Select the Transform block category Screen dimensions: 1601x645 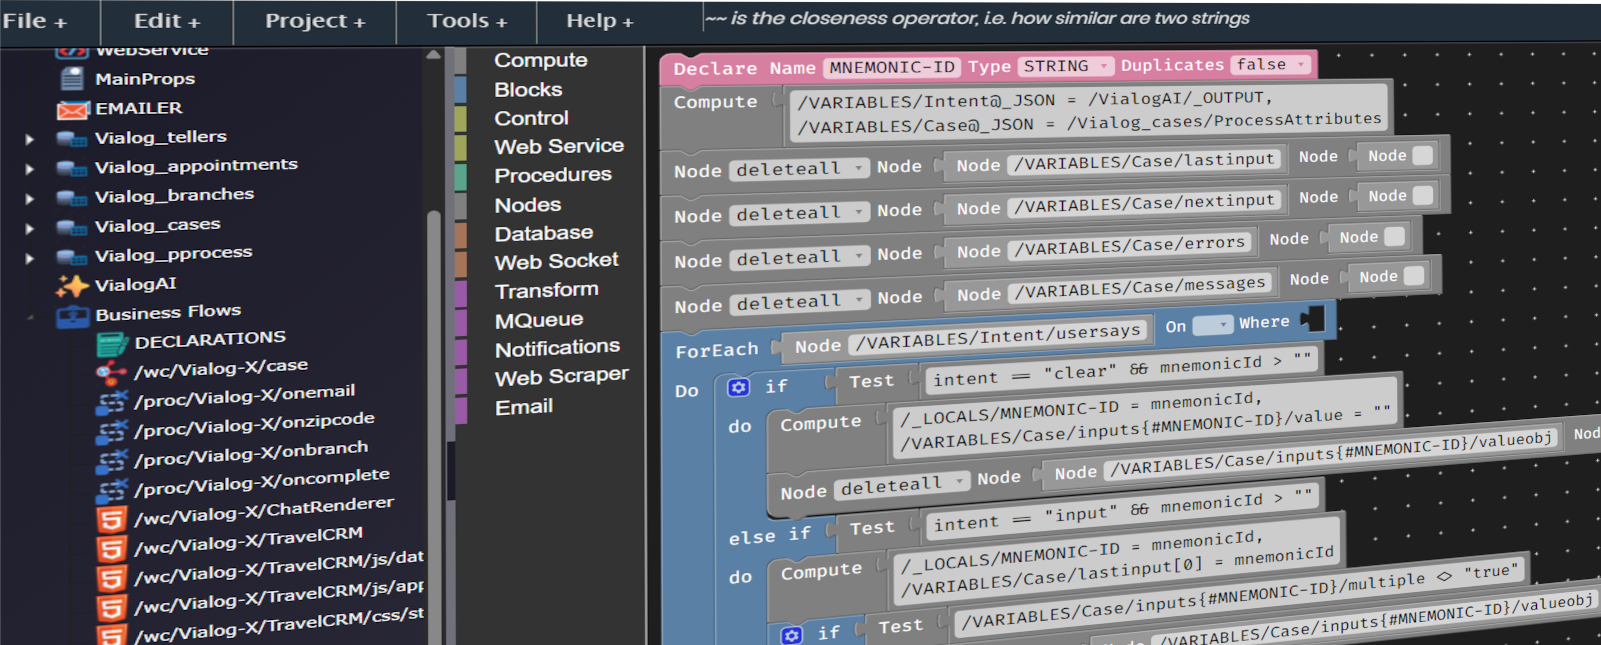[x=546, y=291]
